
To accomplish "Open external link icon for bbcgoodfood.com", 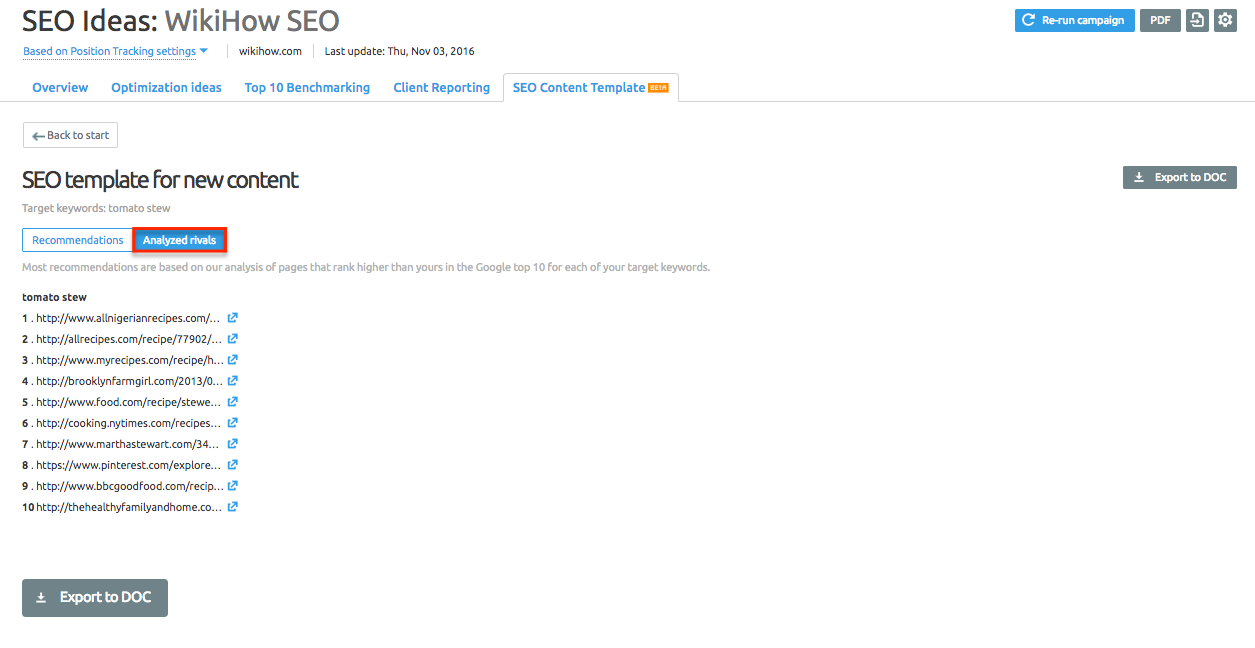I will pyautogui.click(x=232, y=486).
